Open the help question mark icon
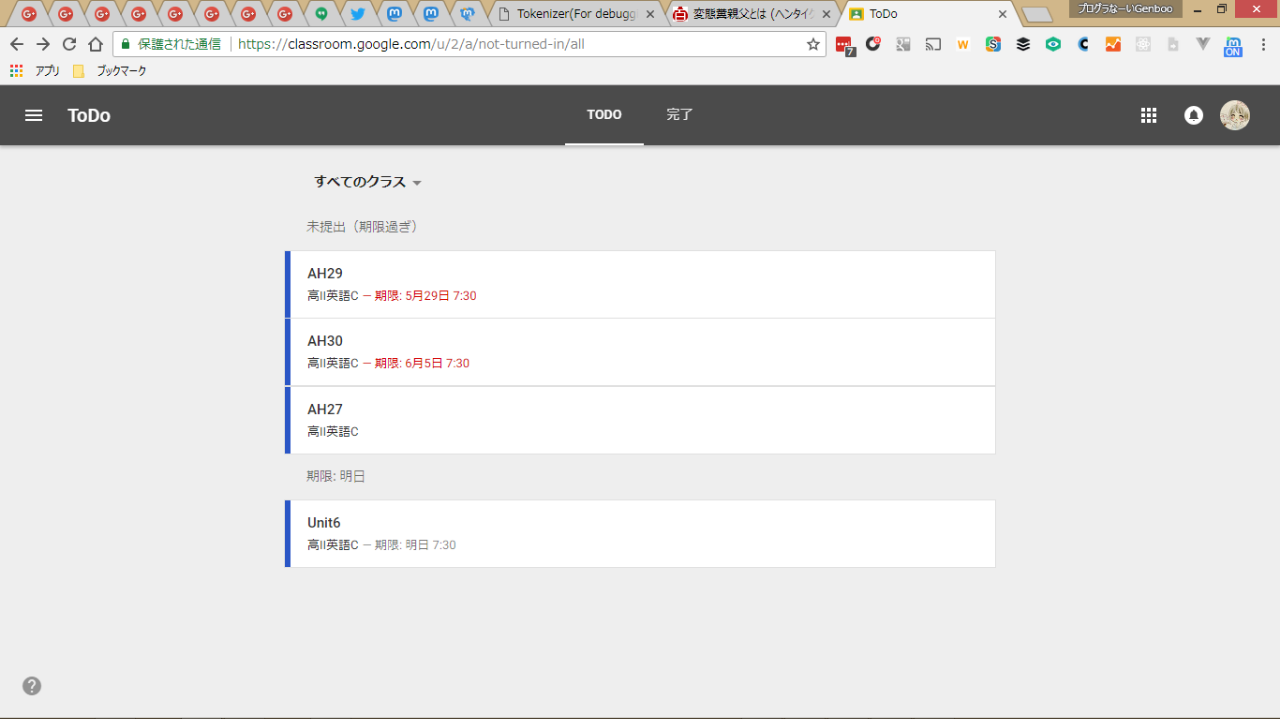The height and width of the screenshot is (719, 1280). [32, 686]
